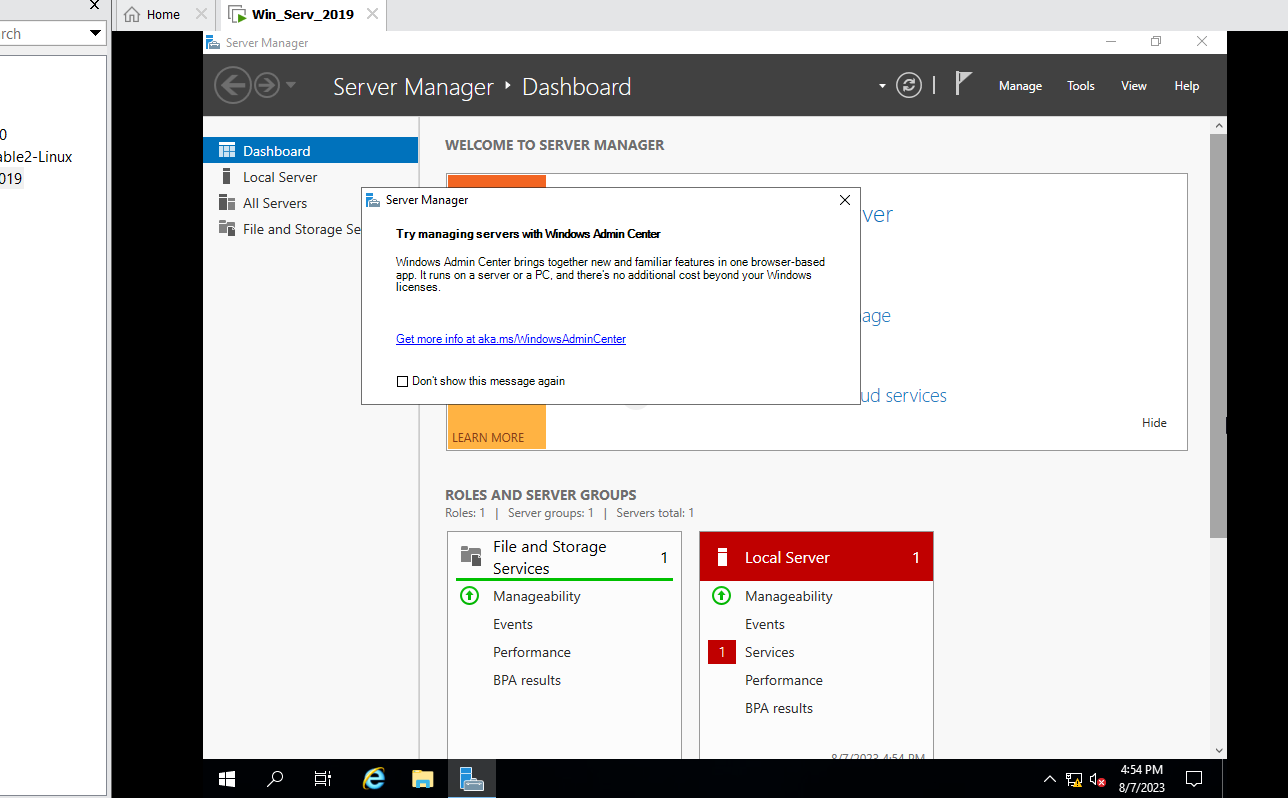Image resolution: width=1288 pixels, height=798 pixels.
Task: Open BPA results under File and Storage Services
Action: click(x=527, y=680)
